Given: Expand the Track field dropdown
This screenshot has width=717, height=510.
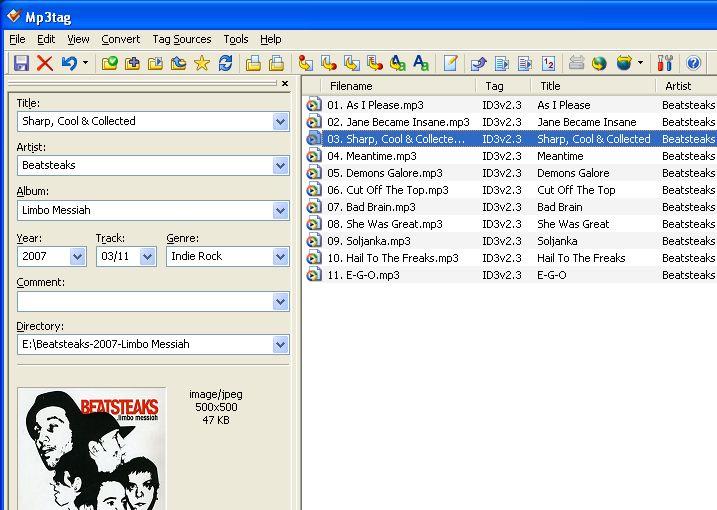Looking at the screenshot, I should 147,257.
